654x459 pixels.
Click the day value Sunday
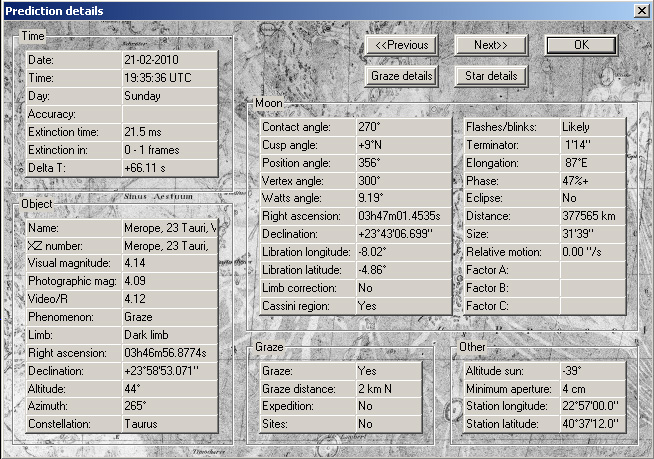coord(170,96)
